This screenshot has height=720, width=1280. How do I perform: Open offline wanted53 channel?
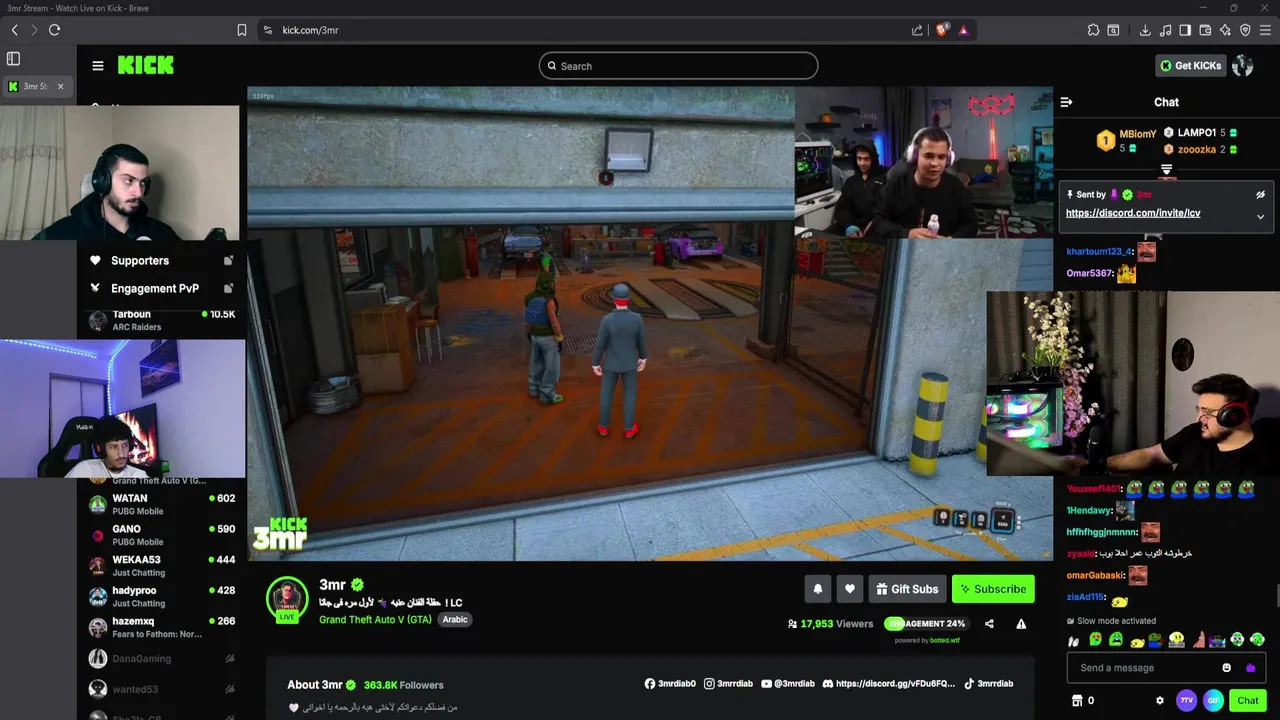point(161,690)
